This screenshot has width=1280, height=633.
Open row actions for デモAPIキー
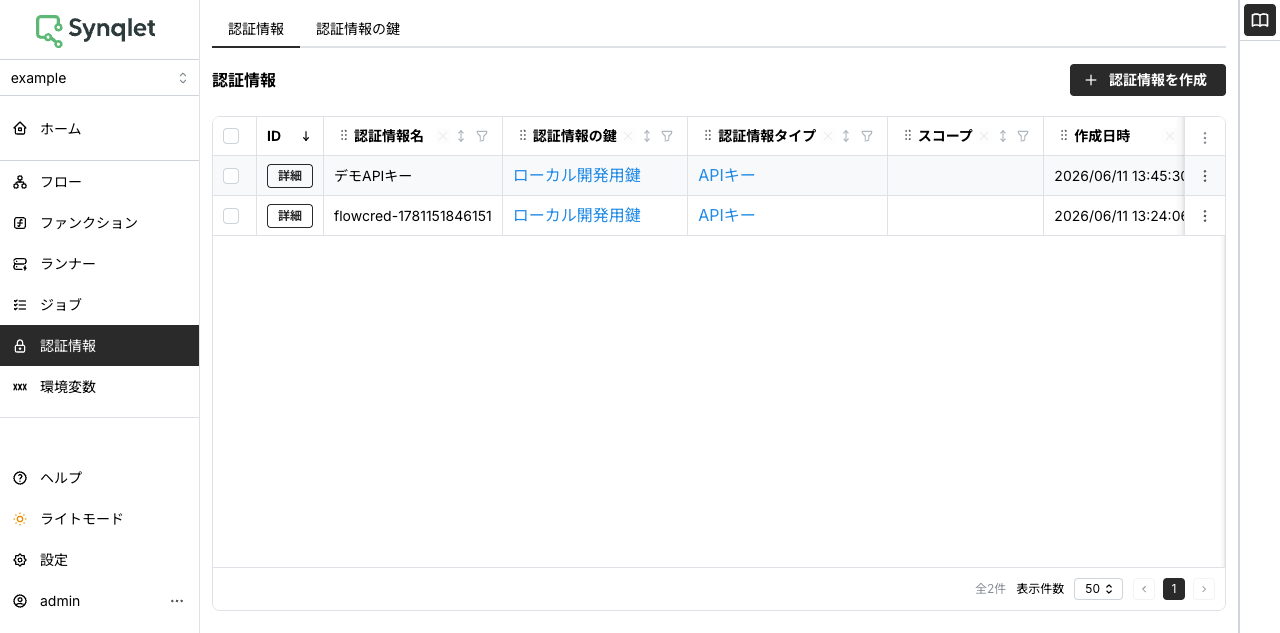click(x=1205, y=176)
